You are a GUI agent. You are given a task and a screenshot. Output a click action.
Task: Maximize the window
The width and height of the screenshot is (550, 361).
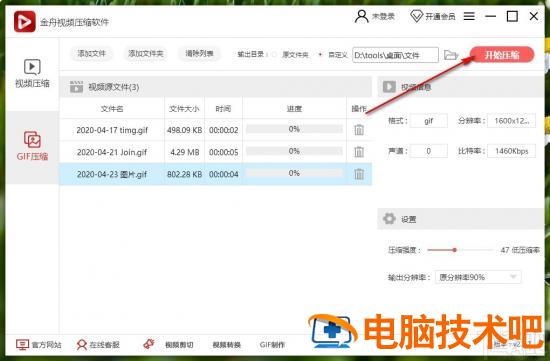coord(512,16)
